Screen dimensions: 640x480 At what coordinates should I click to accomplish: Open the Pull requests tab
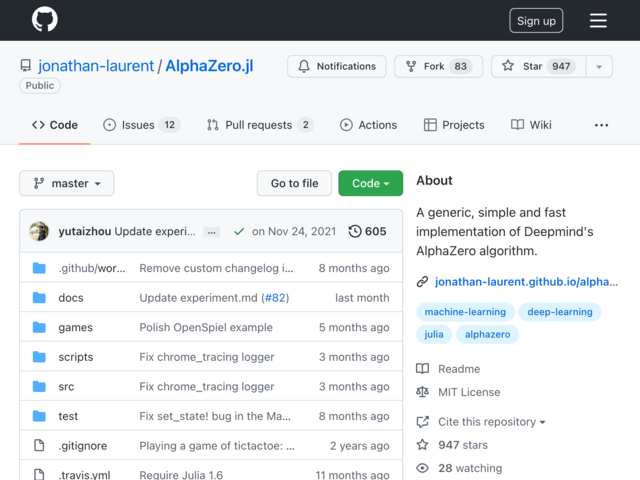pos(260,125)
